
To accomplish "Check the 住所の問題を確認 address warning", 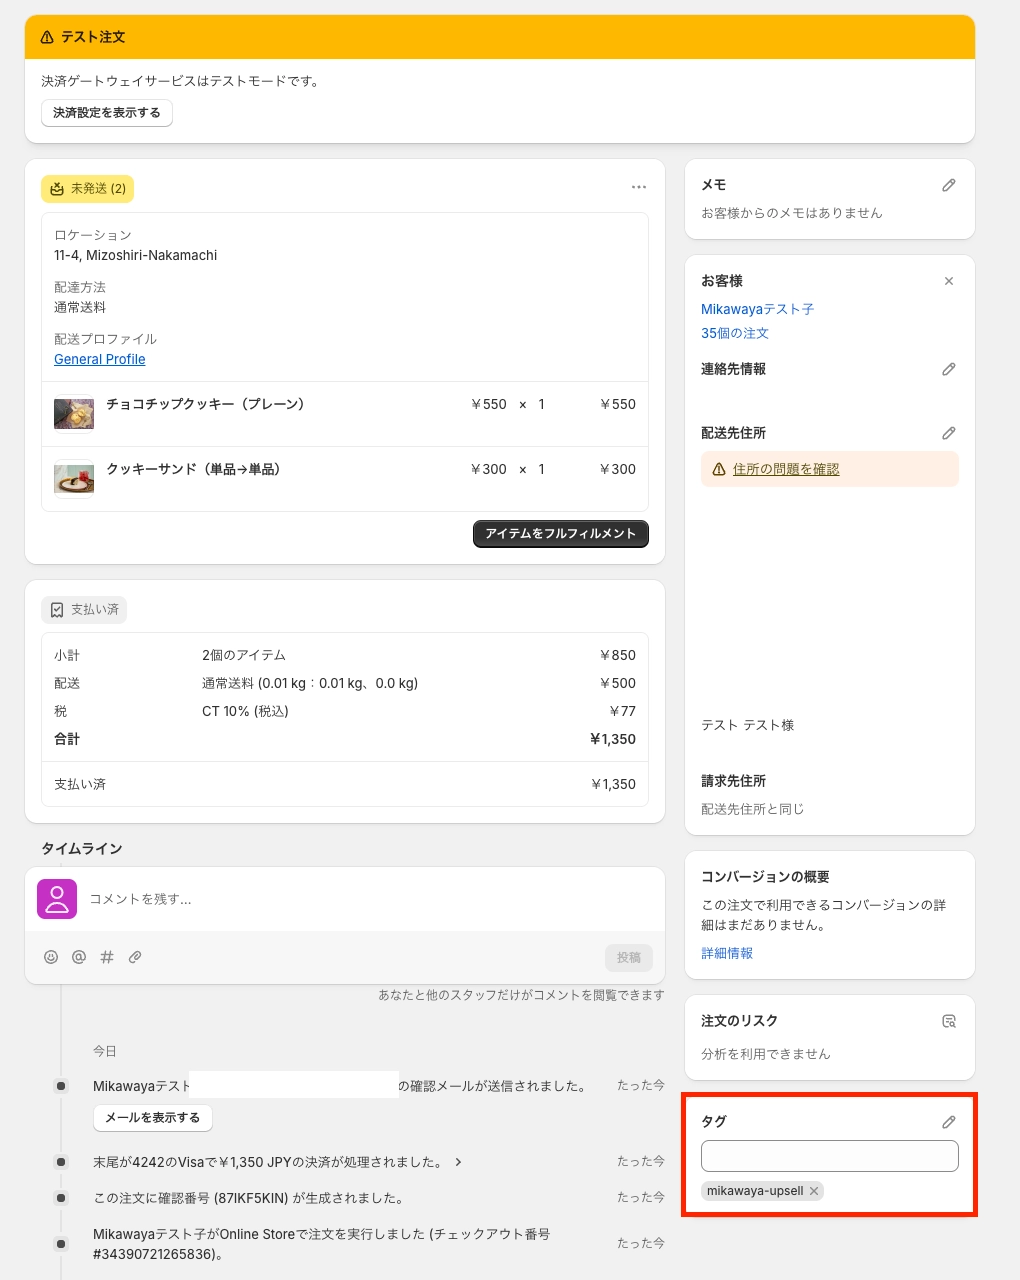I will [x=786, y=469].
